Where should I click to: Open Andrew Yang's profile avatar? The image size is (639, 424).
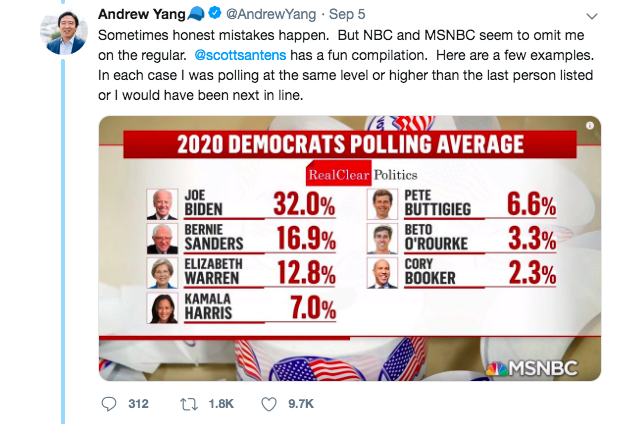(63, 34)
